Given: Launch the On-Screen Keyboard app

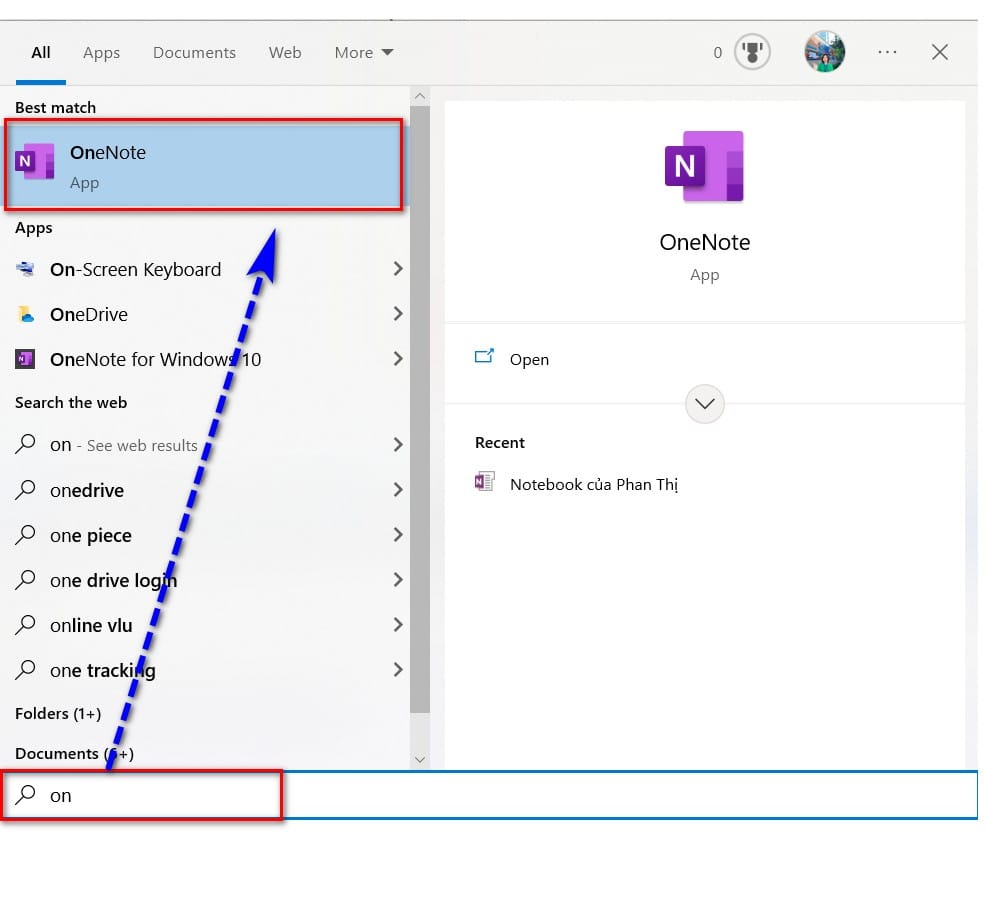Looking at the screenshot, I should tap(135, 269).
